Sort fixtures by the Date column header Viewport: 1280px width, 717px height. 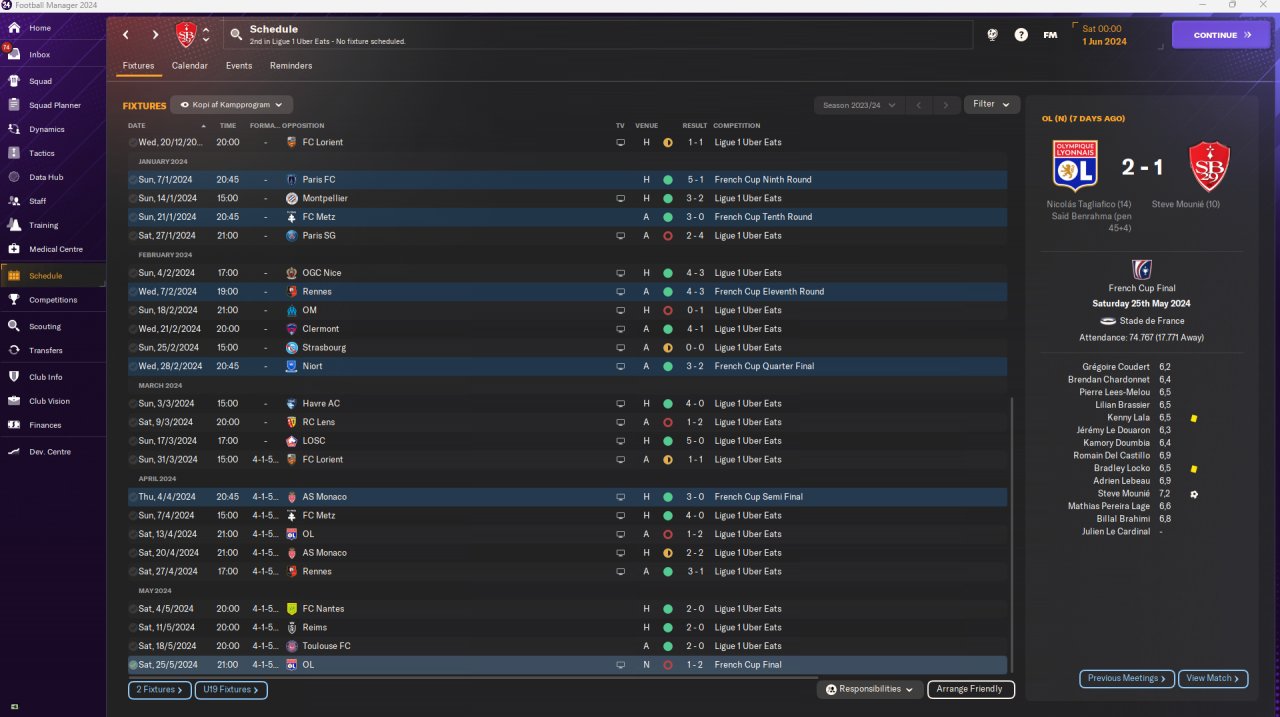137,126
